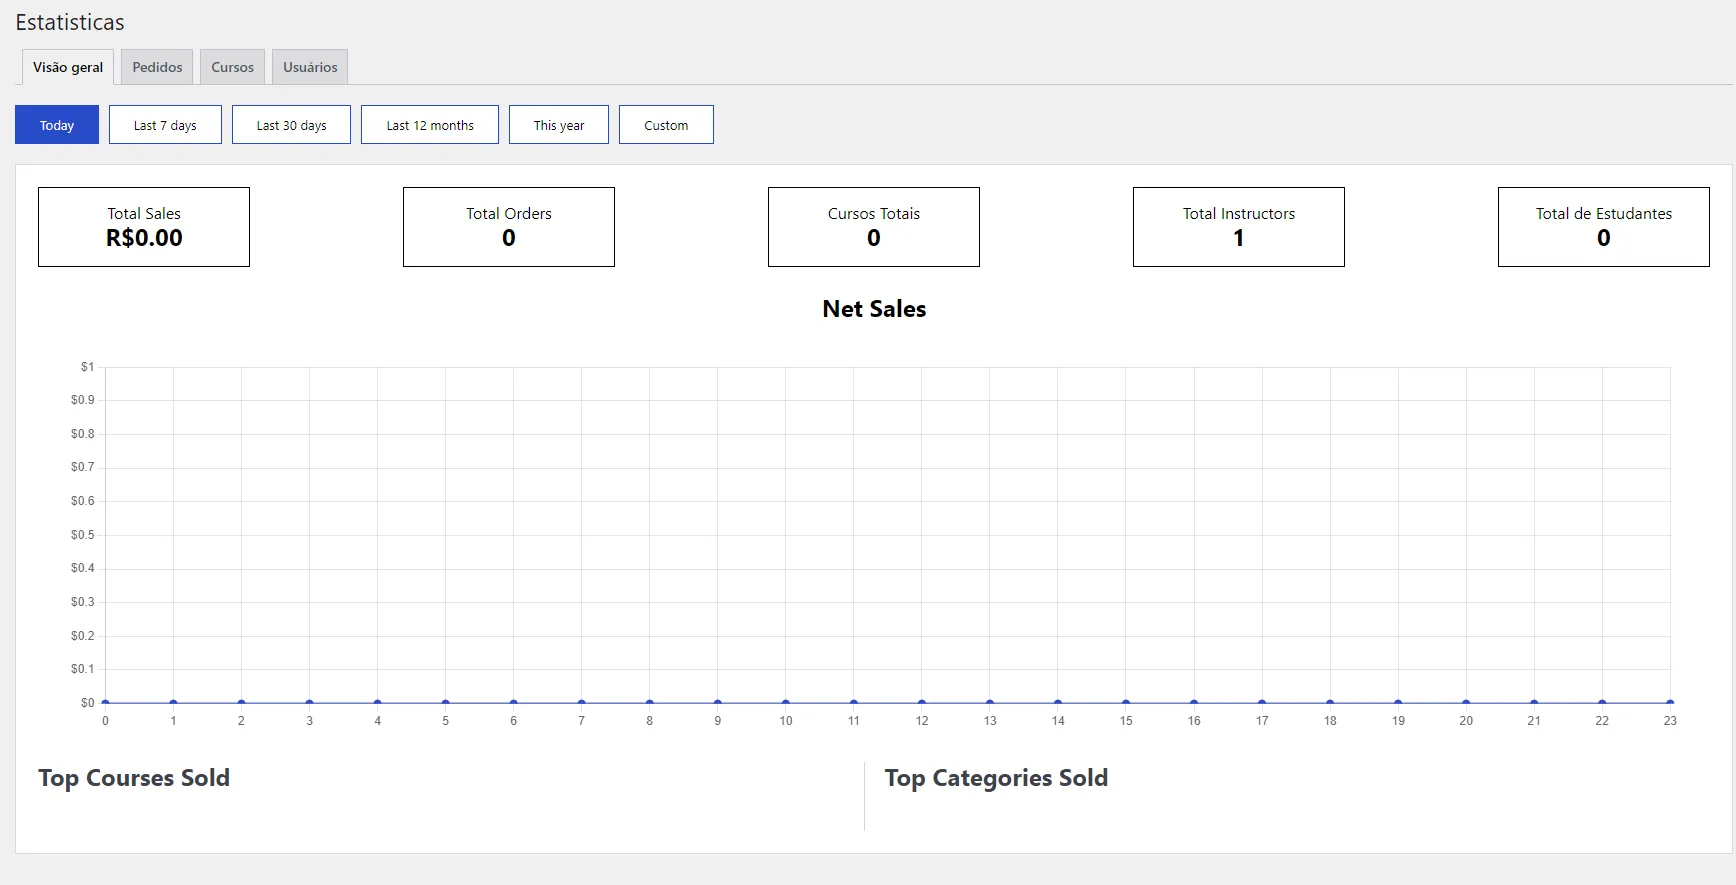The width and height of the screenshot is (1736, 885).
Task: Filter statistics by Last 7 days
Action: 165,125
